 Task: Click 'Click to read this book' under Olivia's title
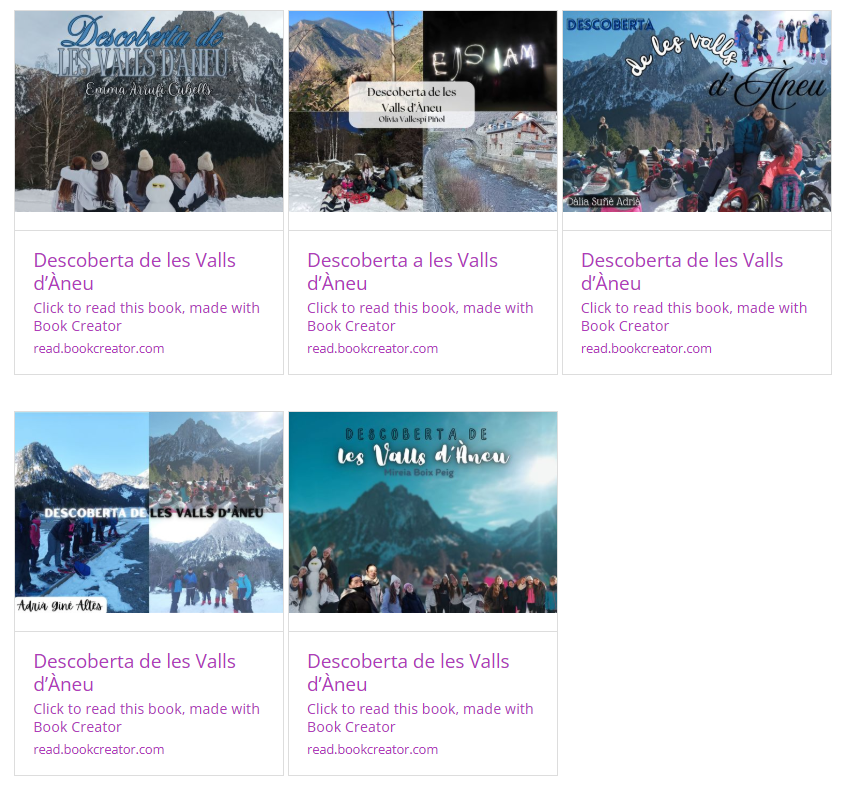pos(420,317)
